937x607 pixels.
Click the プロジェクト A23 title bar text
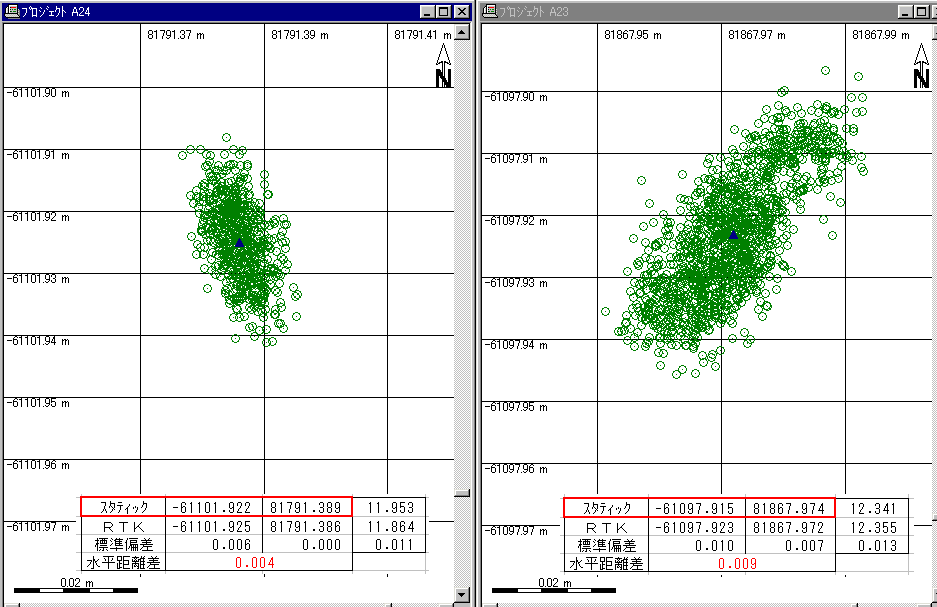pos(534,11)
